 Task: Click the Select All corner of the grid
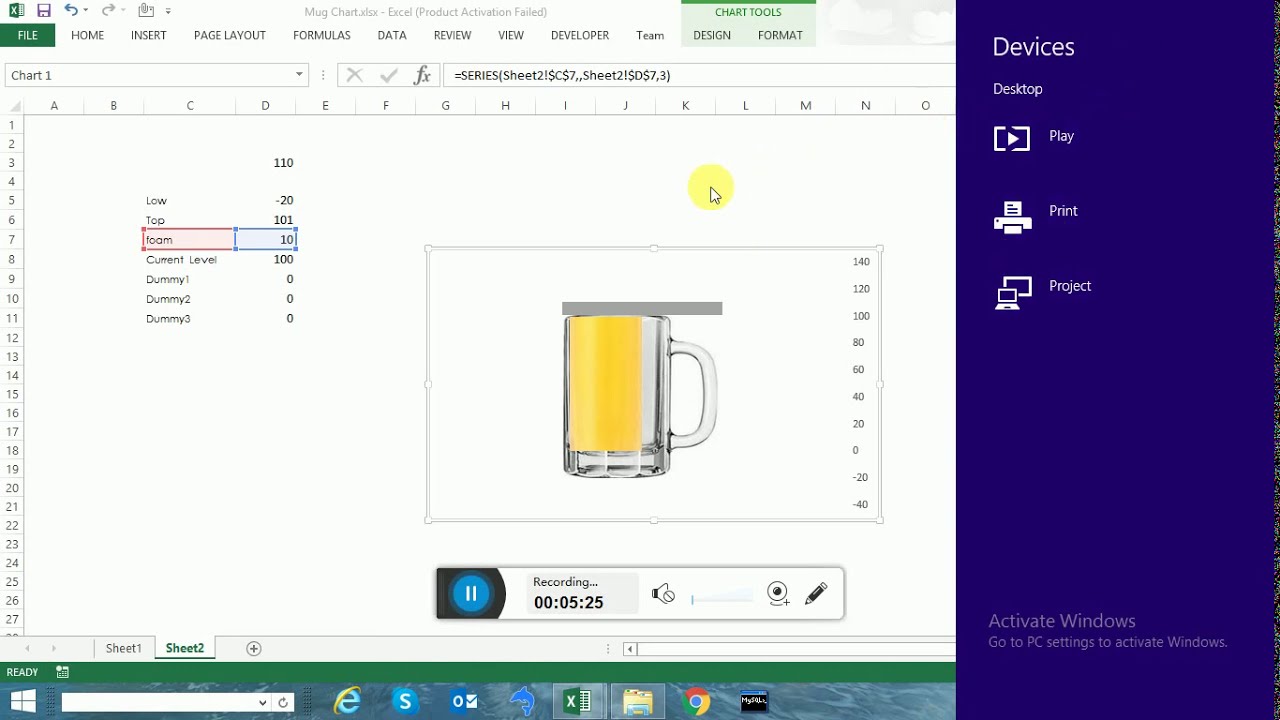pyautogui.click(x=14, y=105)
